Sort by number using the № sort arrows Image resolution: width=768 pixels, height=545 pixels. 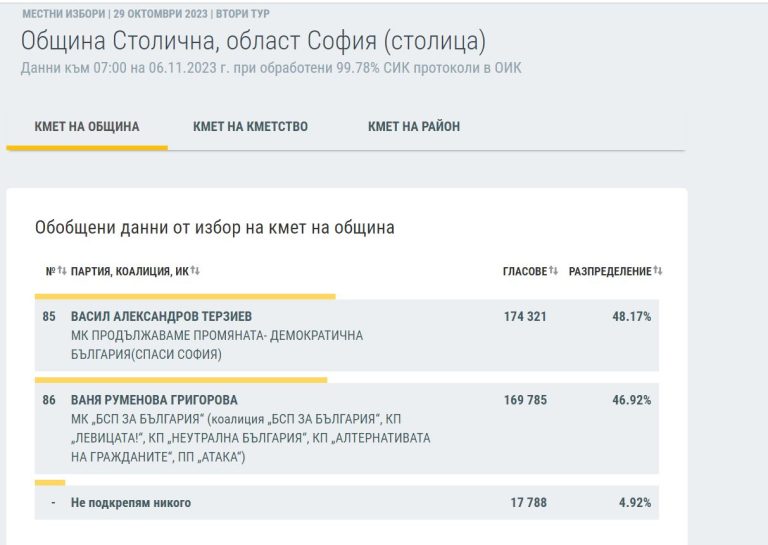[62, 271]
